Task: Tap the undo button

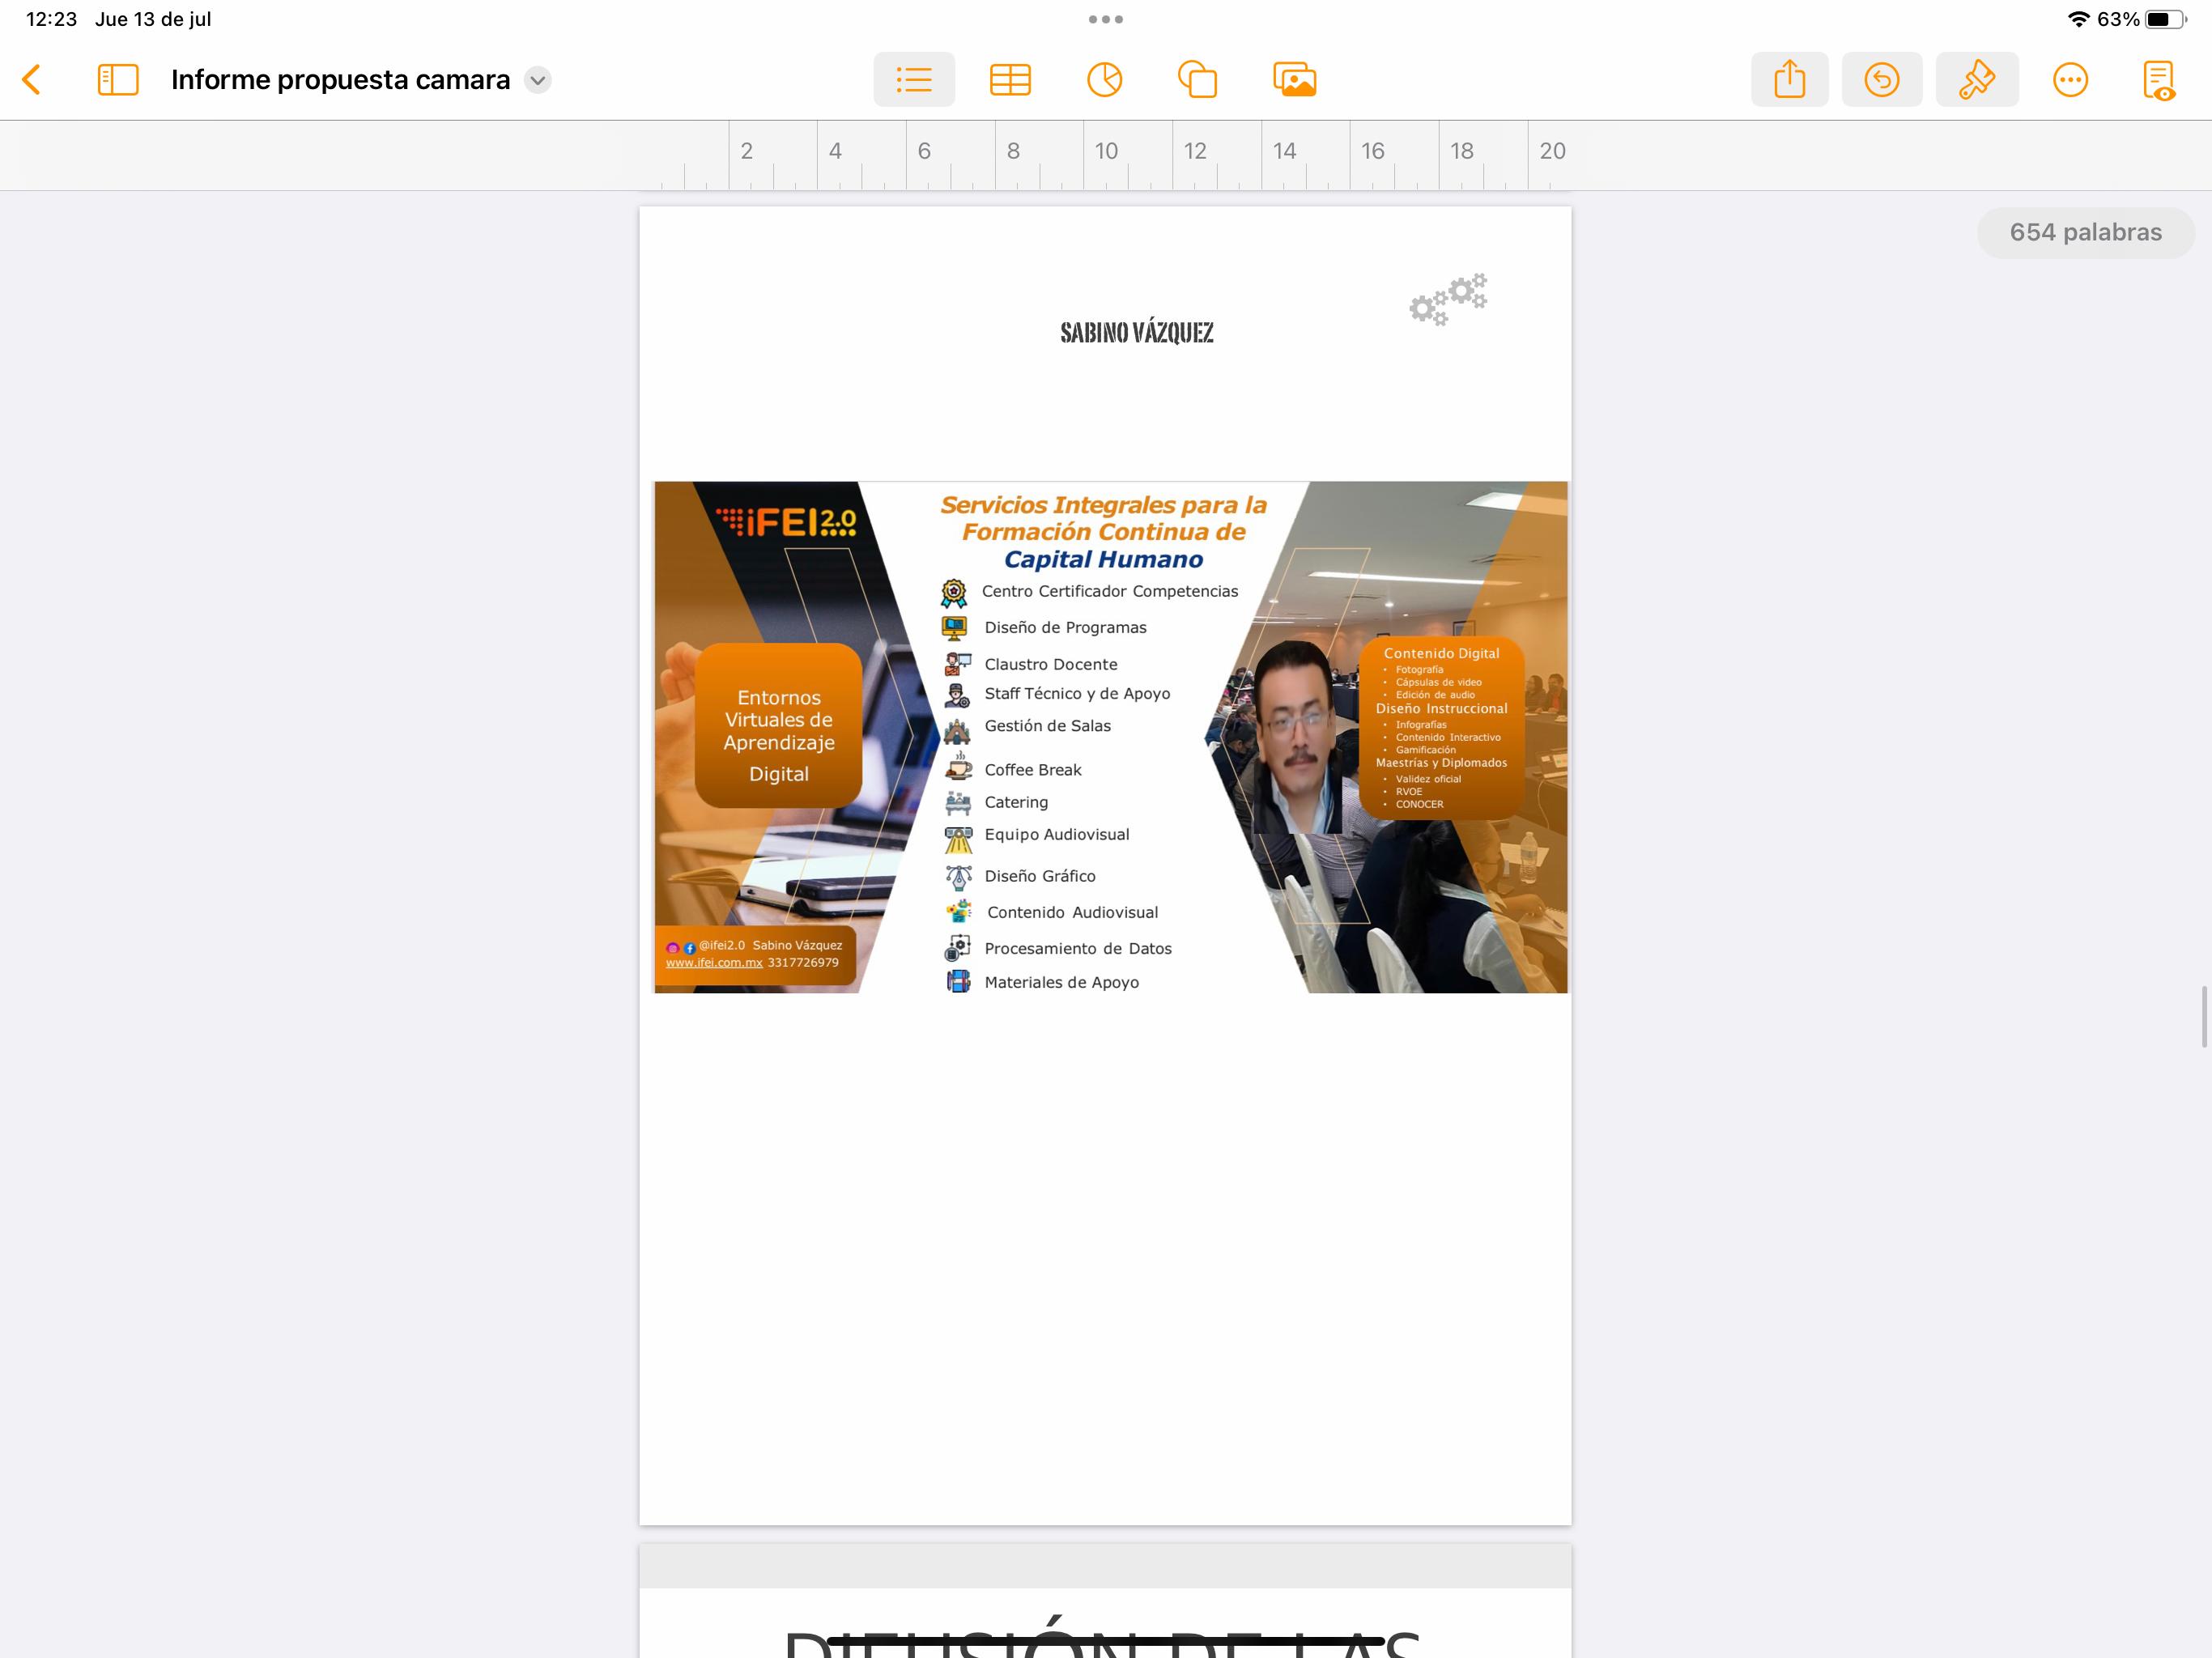Action: tap(1881, 80)
